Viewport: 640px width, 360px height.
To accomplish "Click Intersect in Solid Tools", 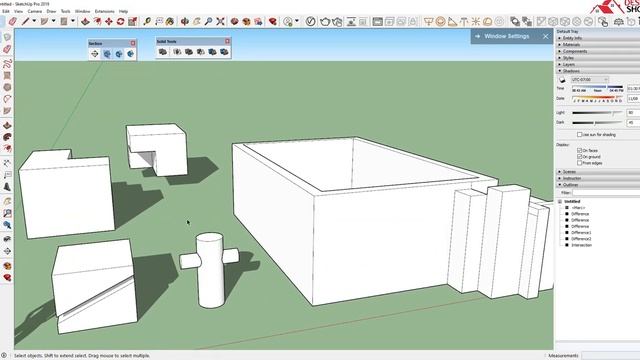I will 177,52.
